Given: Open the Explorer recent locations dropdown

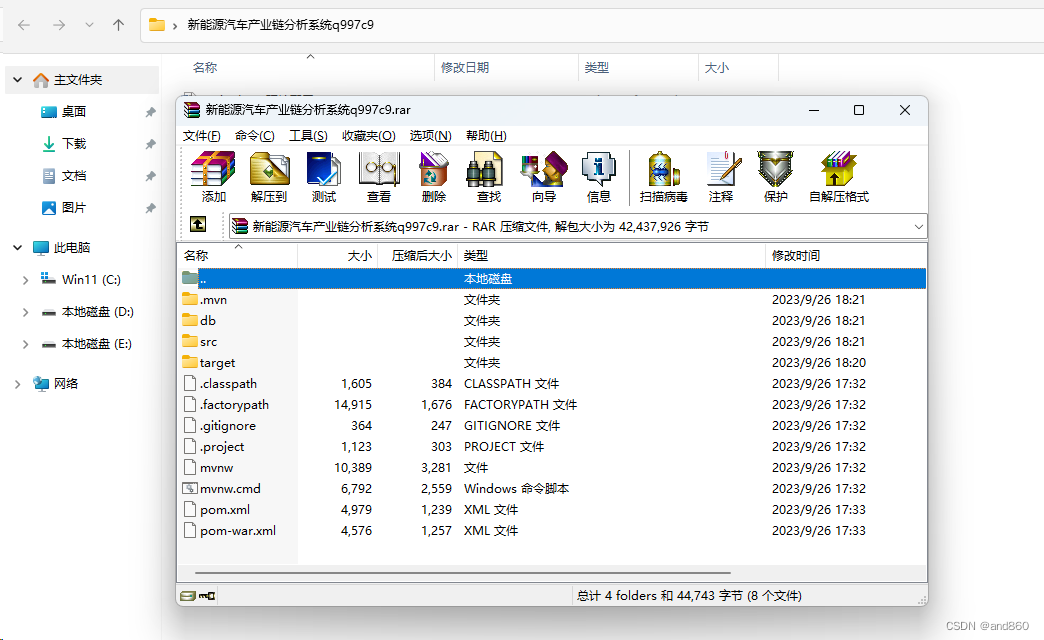Looking at the screenshot, I should point(89,25).
